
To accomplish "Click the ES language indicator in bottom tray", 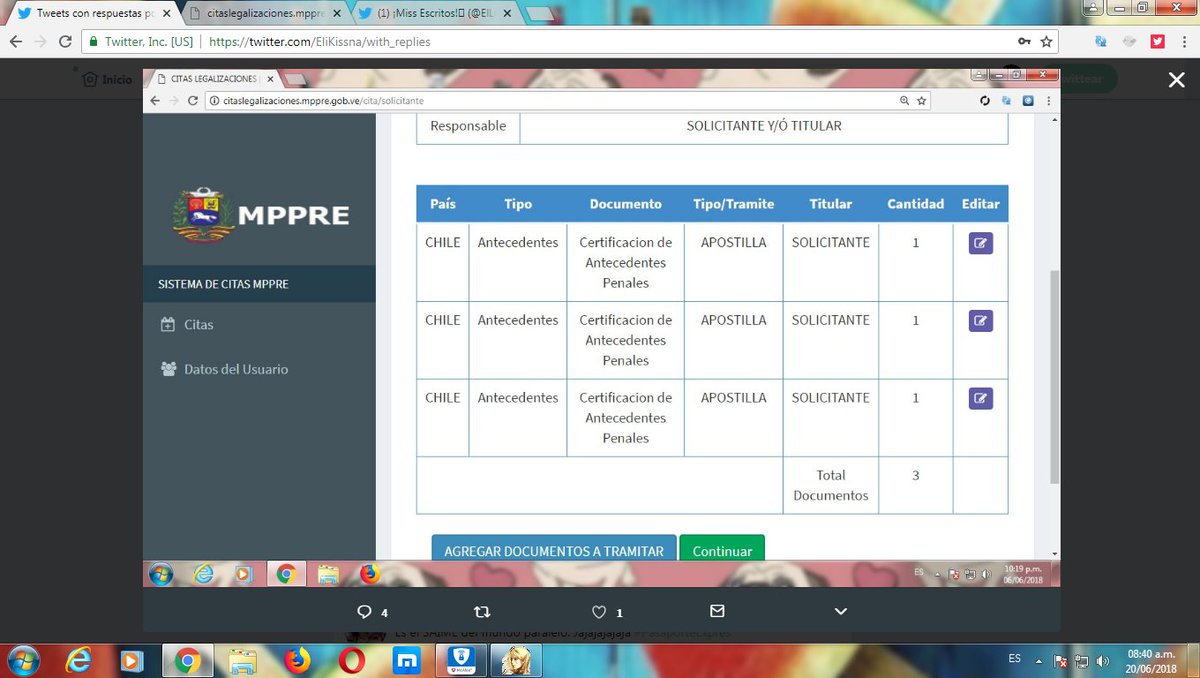I will click(1014, 658).
